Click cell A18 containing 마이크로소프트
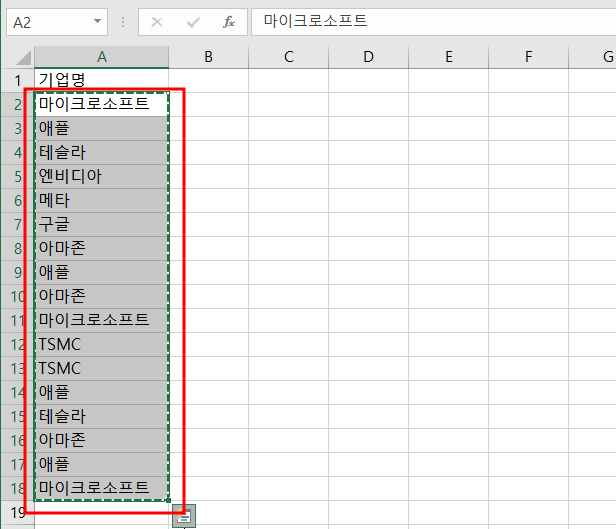Screen dimensions: 616x529 (102, 488)
